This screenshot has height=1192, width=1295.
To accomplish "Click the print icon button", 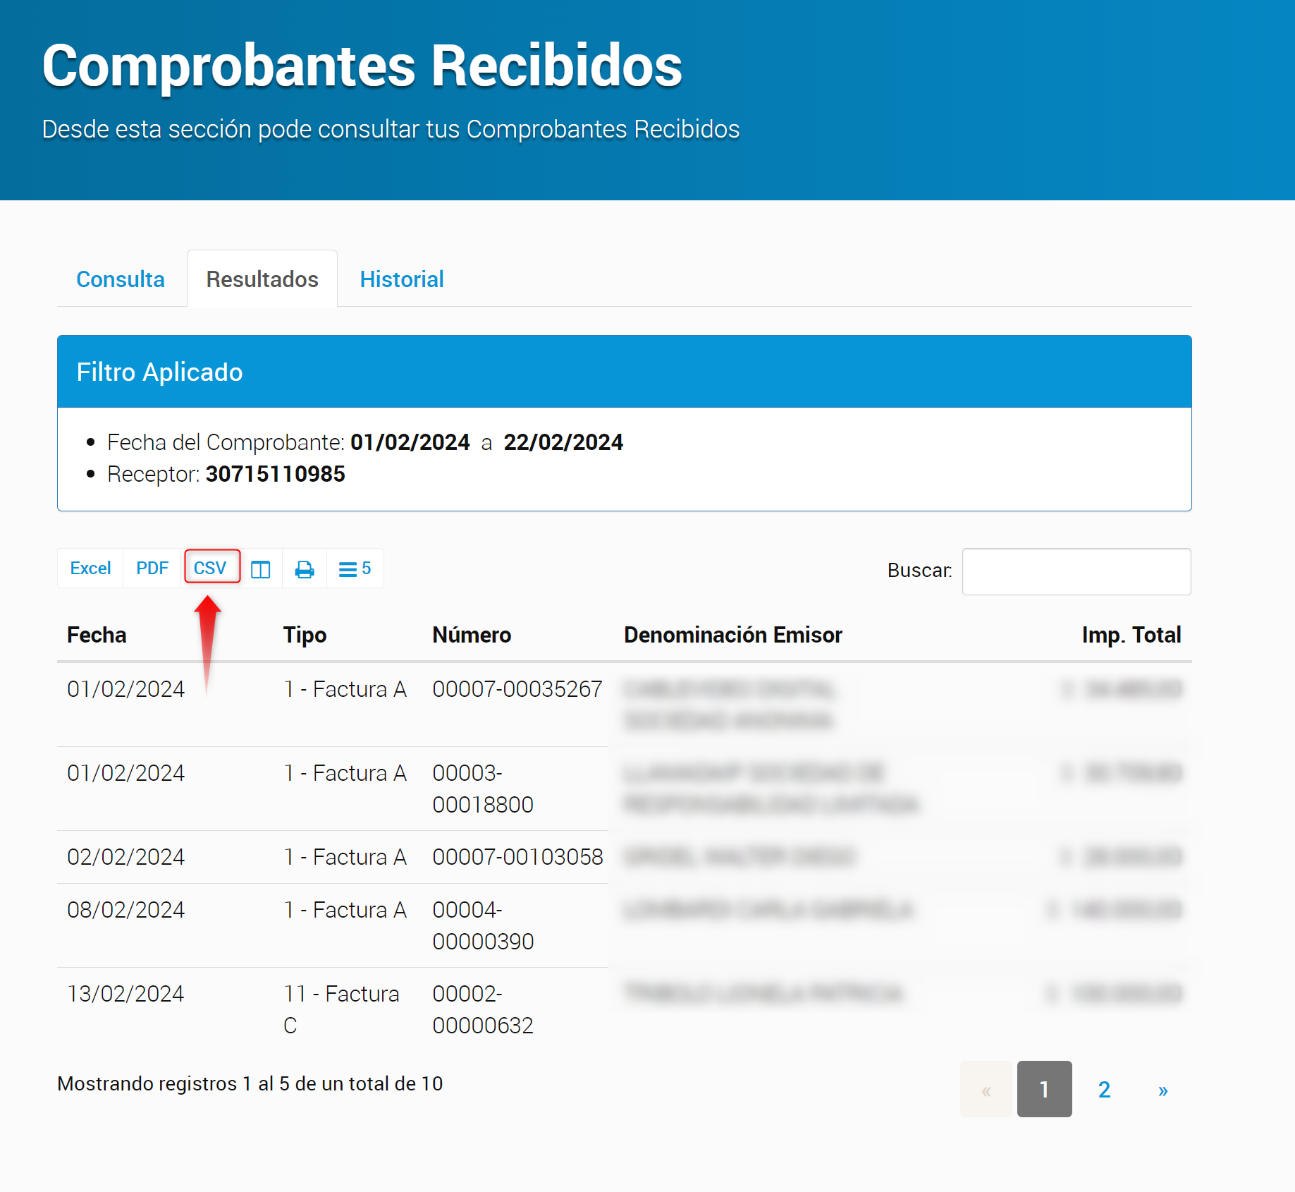I will 305,569.
